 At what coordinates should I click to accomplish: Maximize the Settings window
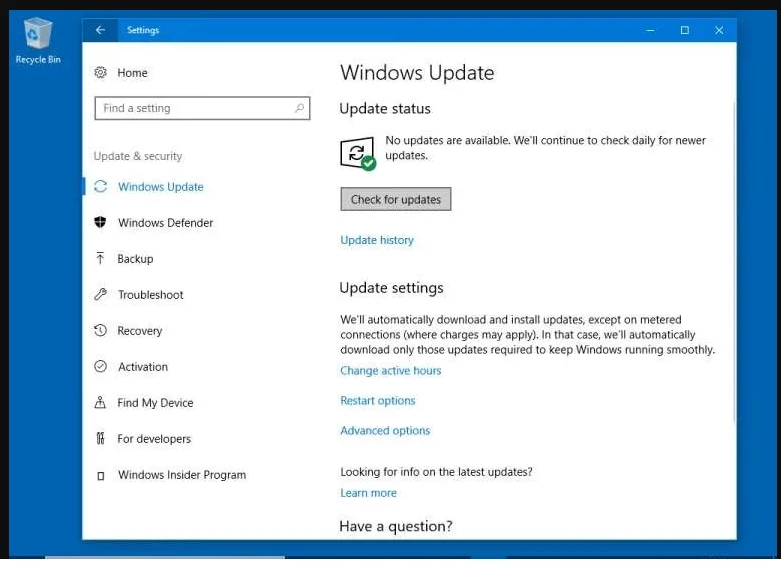point(684,30)
